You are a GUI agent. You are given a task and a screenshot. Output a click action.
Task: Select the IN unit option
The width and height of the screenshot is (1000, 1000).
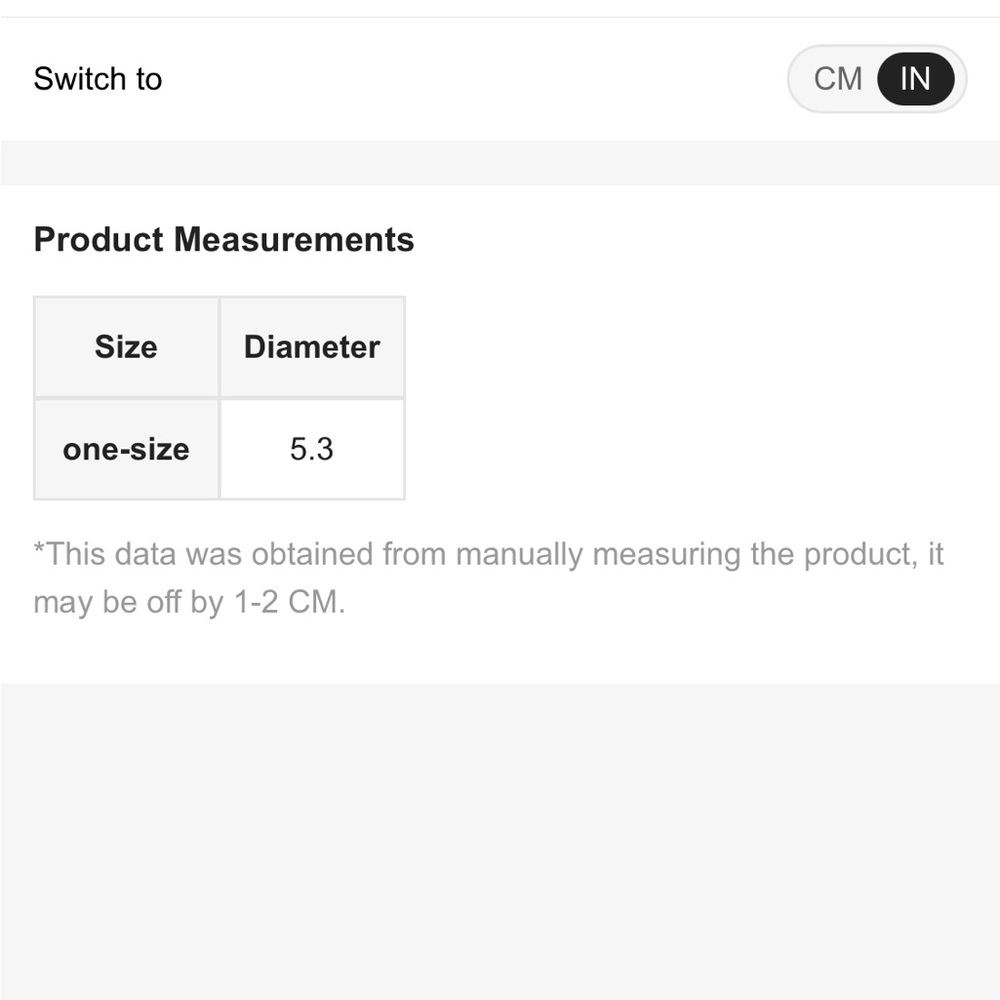click(915, 78)
